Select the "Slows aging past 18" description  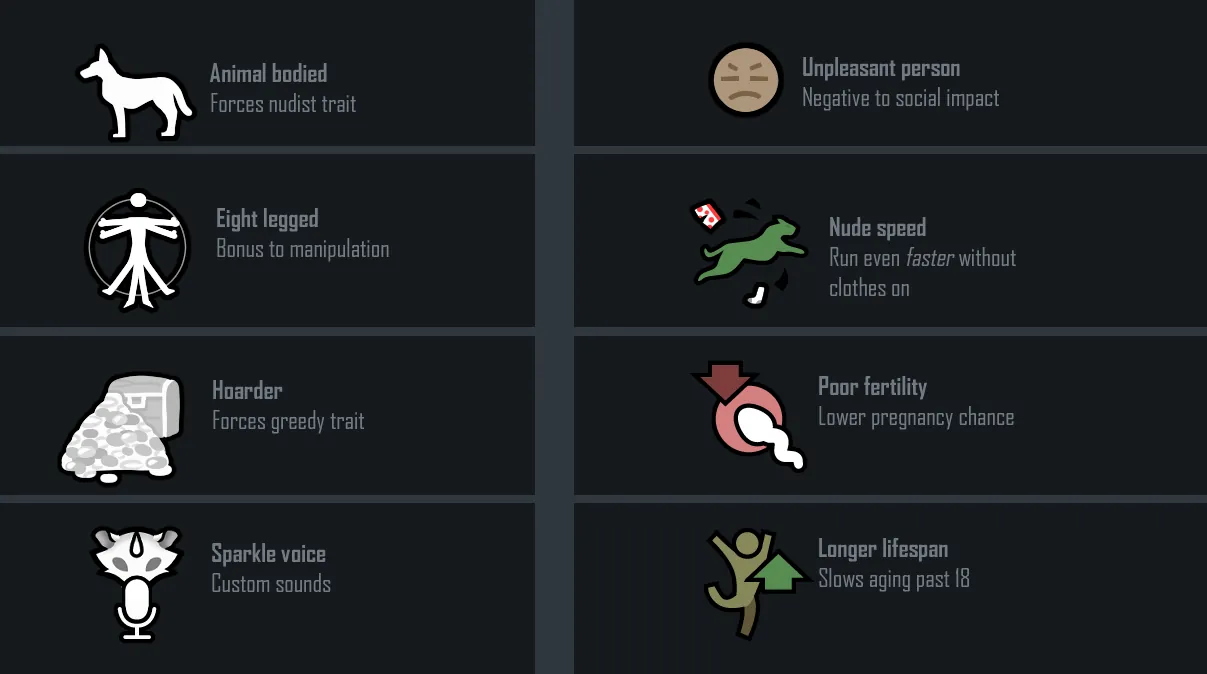coord(893,579)
